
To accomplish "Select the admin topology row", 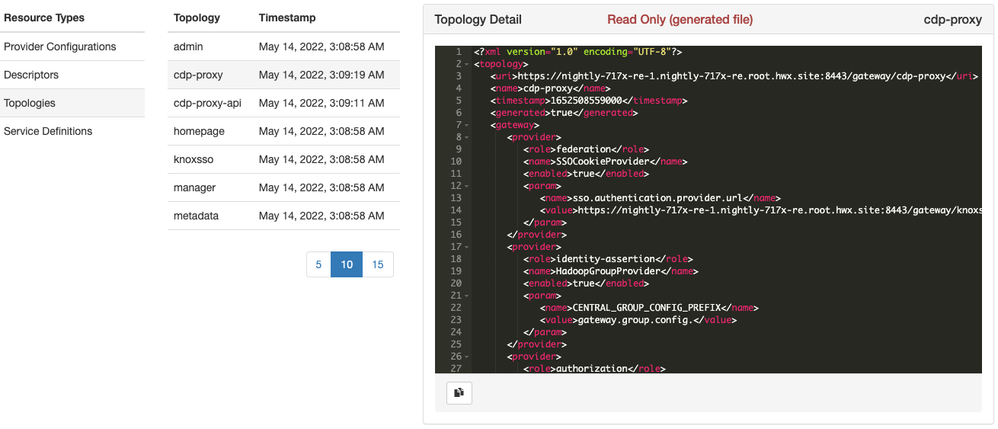I will point(188,47).
